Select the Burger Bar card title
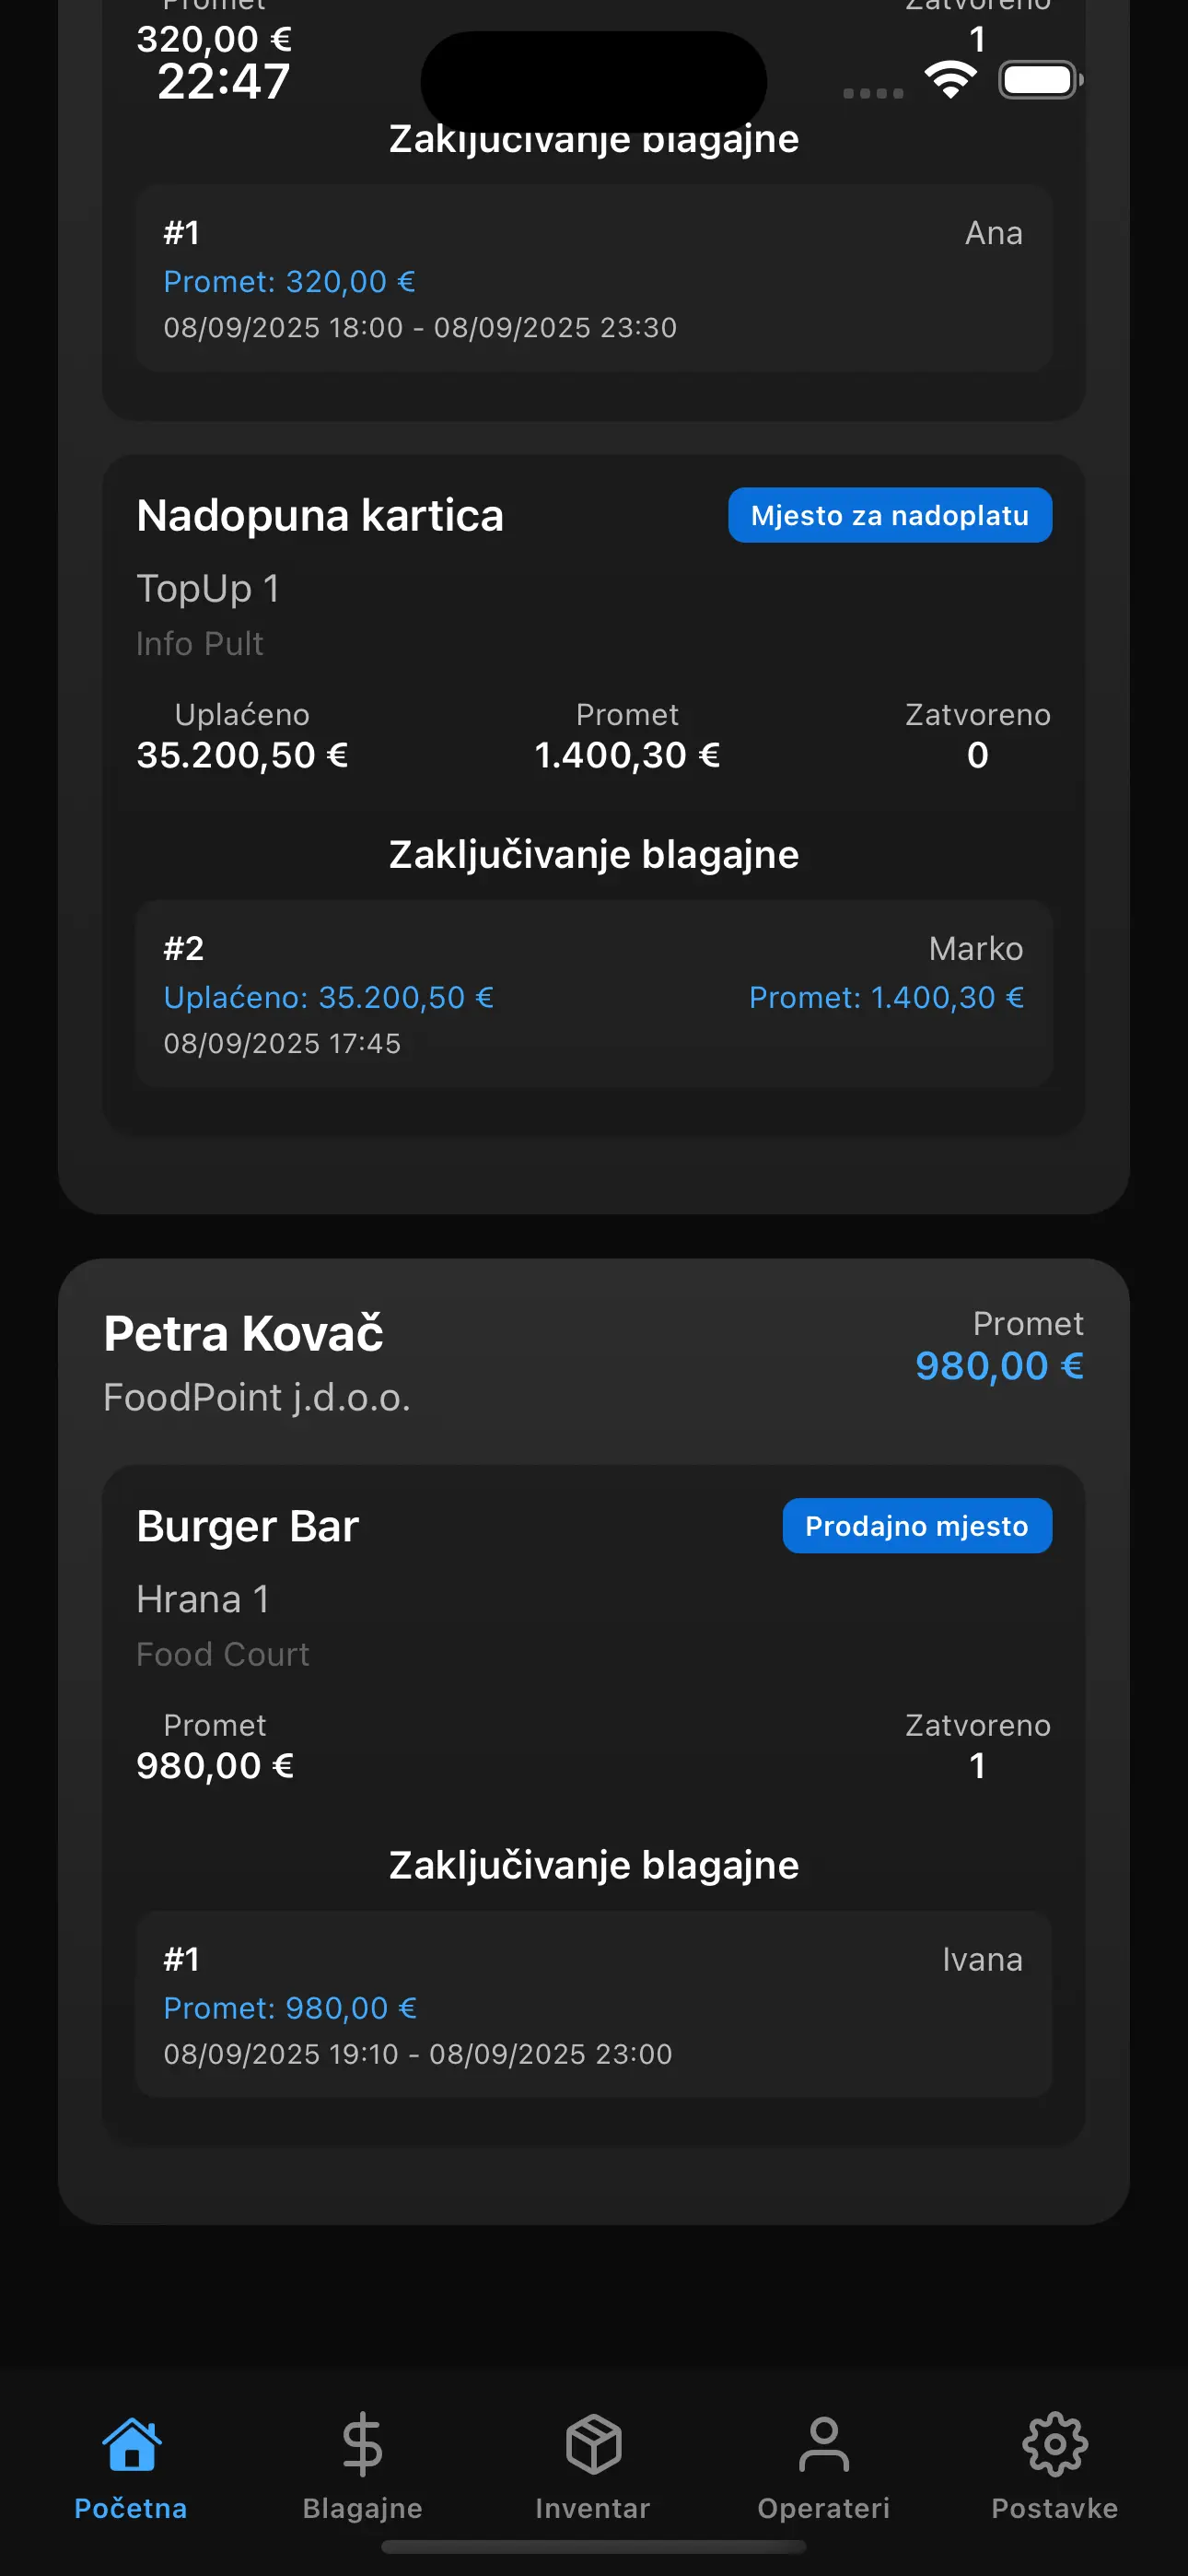Image resolution: width=1188 pixels, height=2576 pixels. (247, 1527)
